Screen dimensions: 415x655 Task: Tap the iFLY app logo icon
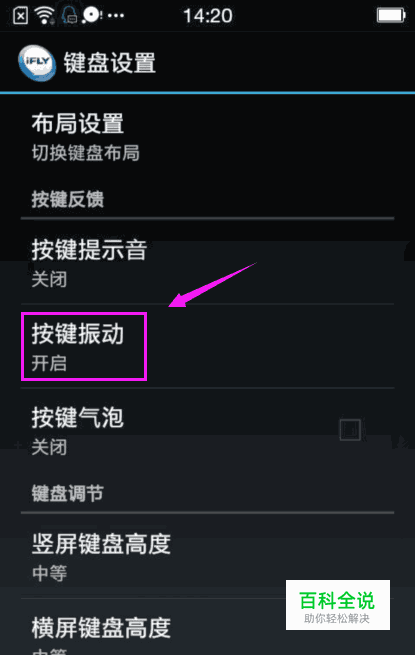(37, 63)
